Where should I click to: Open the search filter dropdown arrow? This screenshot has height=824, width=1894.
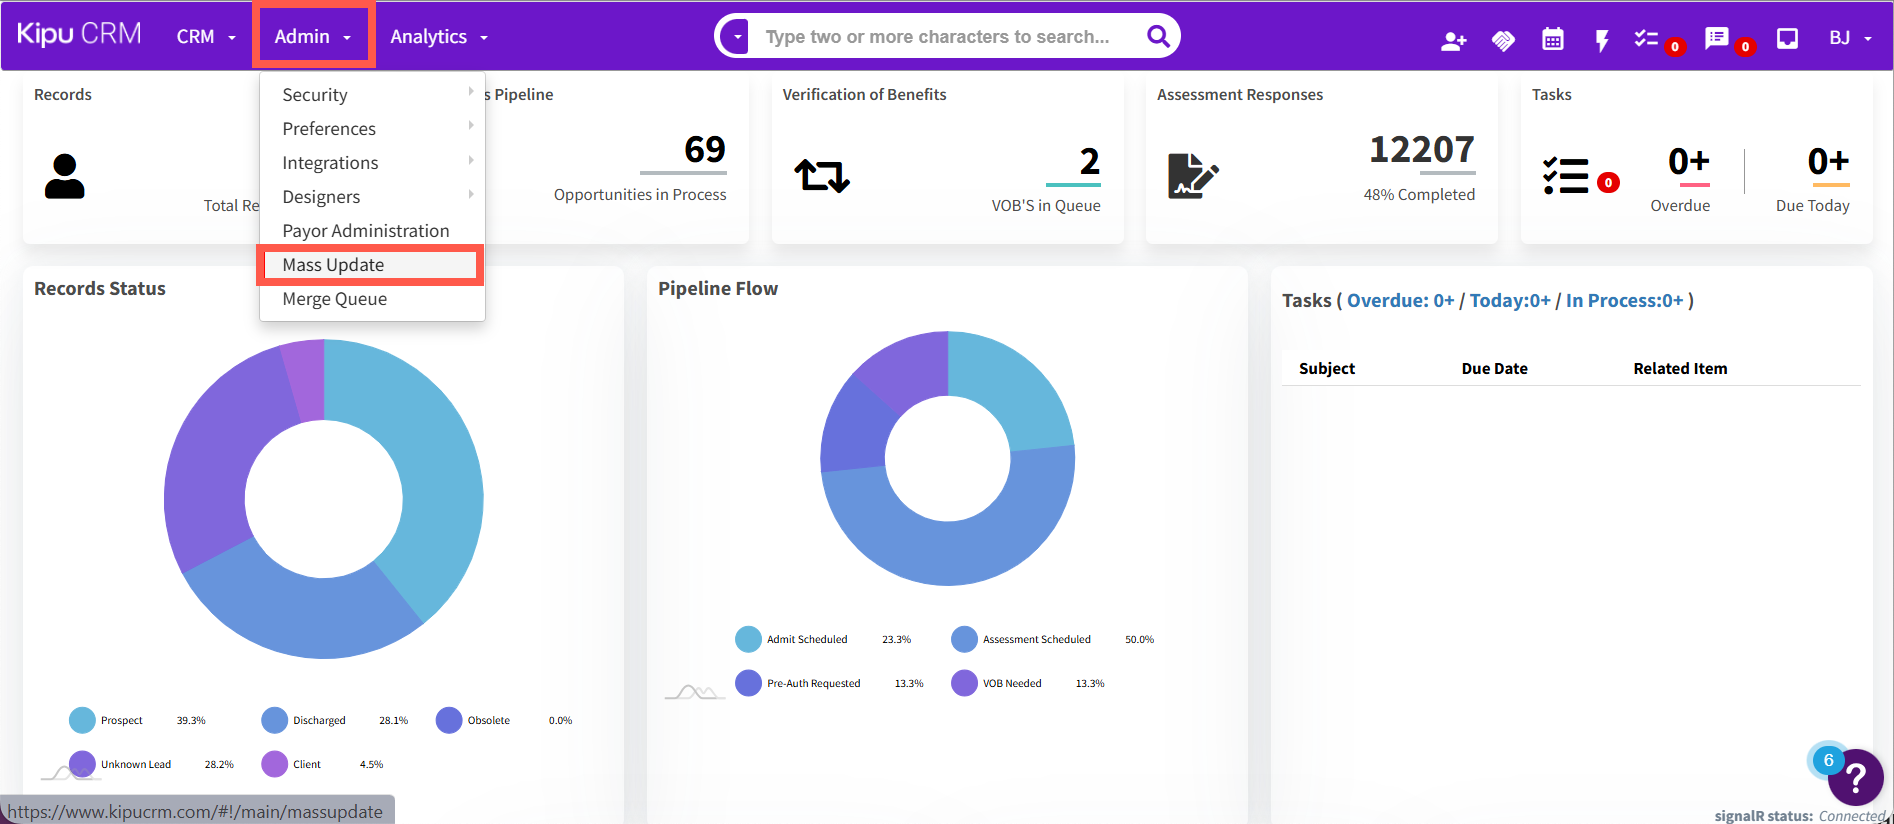tap(737, 37)
